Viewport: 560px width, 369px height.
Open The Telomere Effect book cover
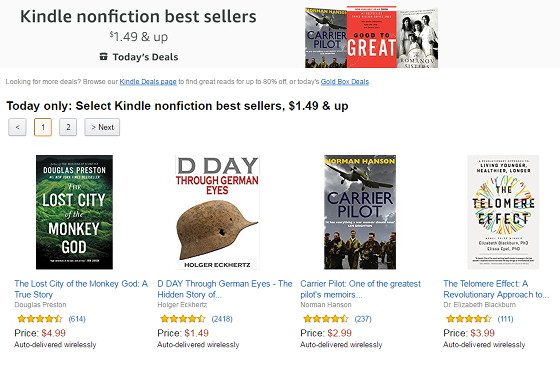503,212
